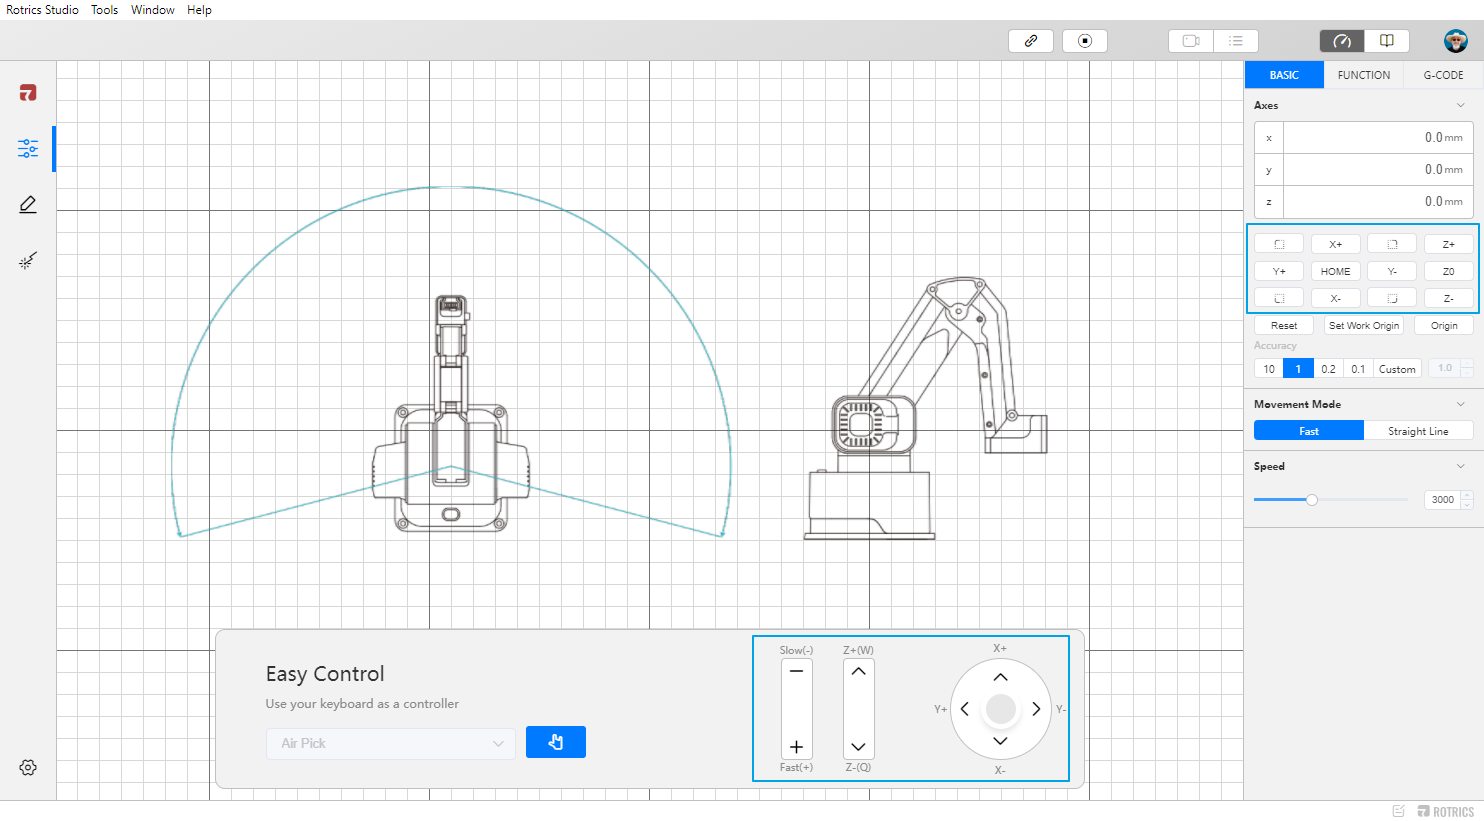
Task: Collapse the Axes section chevron
Action: [1461, 105]
